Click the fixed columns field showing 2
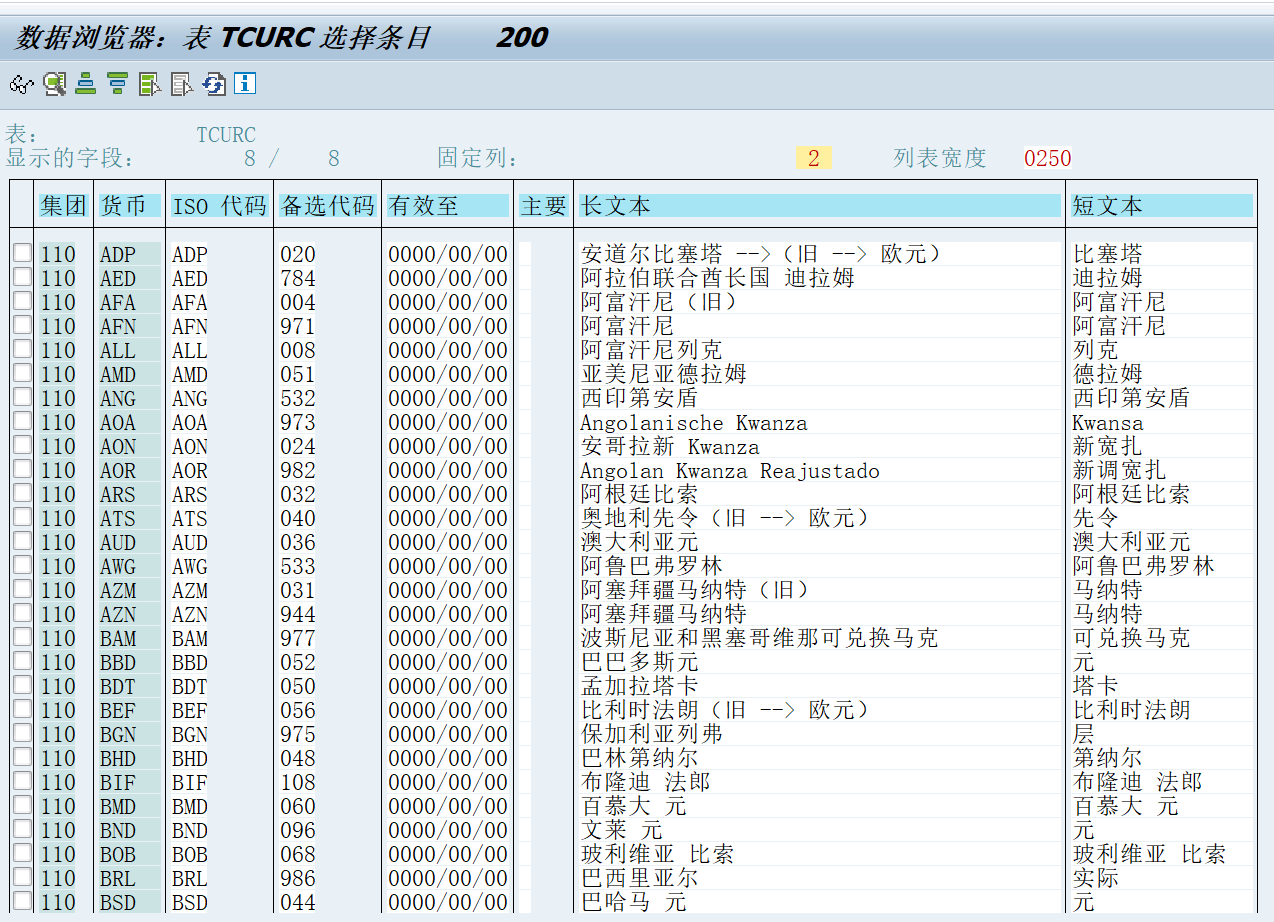 click(x=814, y=158)
